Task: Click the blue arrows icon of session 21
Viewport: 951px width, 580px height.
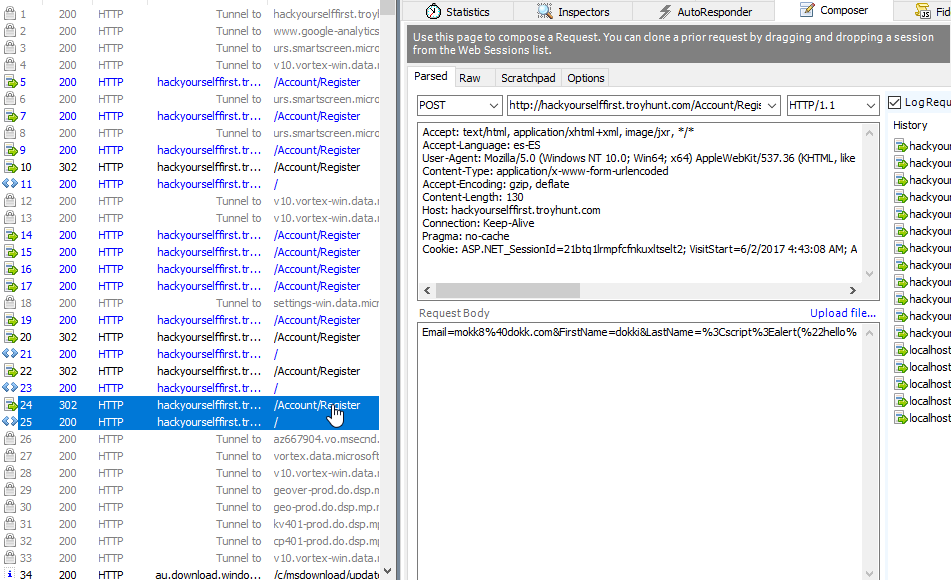Action: click(x=10, y=353)
